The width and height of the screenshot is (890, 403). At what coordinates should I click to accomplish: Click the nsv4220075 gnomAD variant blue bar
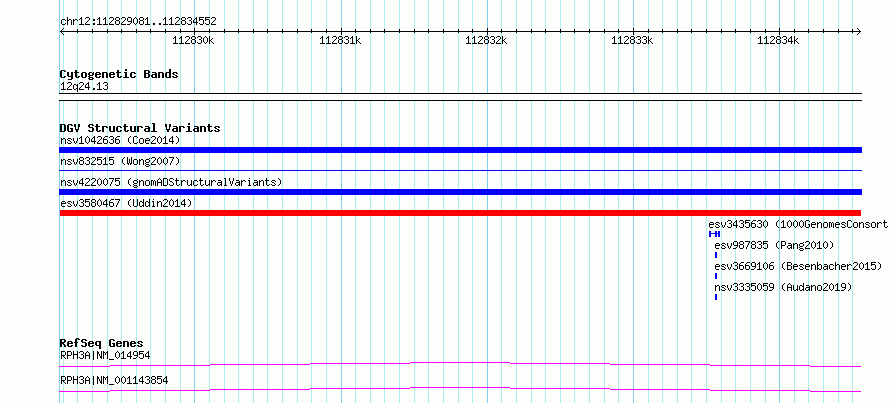[460, 192]
